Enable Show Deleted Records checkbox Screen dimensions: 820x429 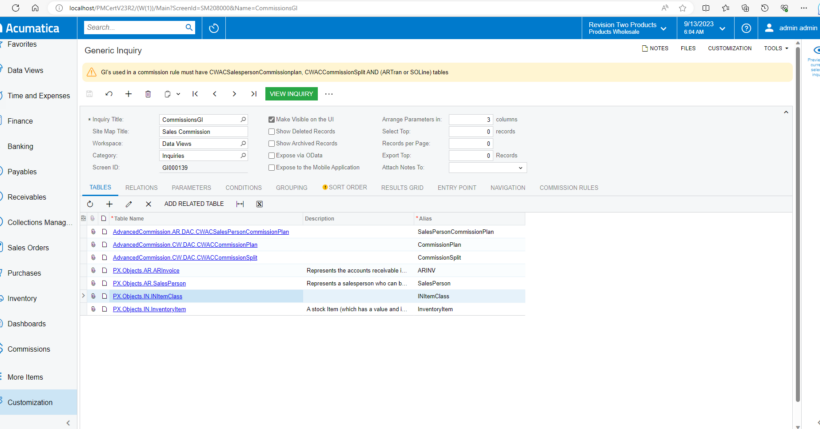[x=271, y=132]
